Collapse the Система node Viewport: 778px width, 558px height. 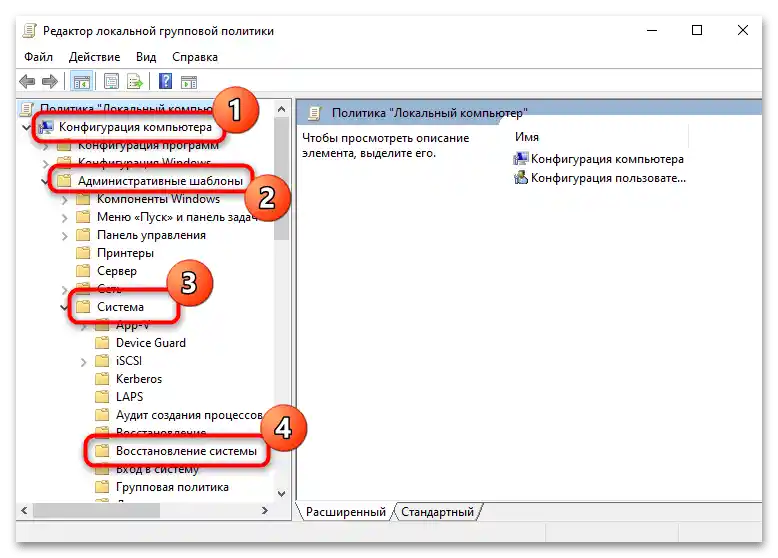click(x=64, y=308)
